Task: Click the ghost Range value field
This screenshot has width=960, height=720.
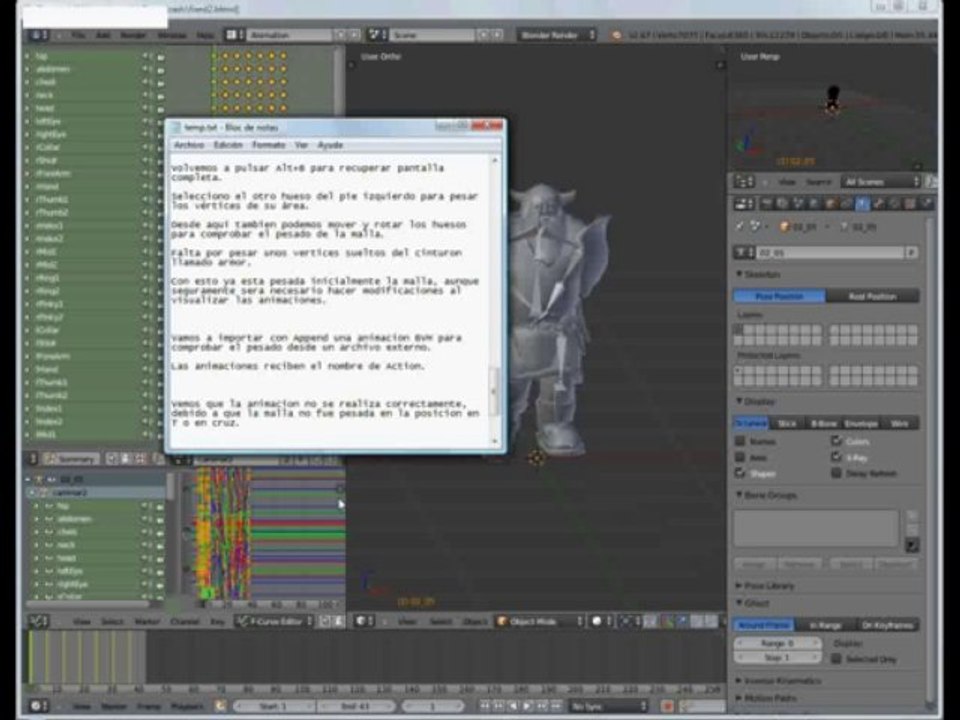Action: (x=778, y=643)
